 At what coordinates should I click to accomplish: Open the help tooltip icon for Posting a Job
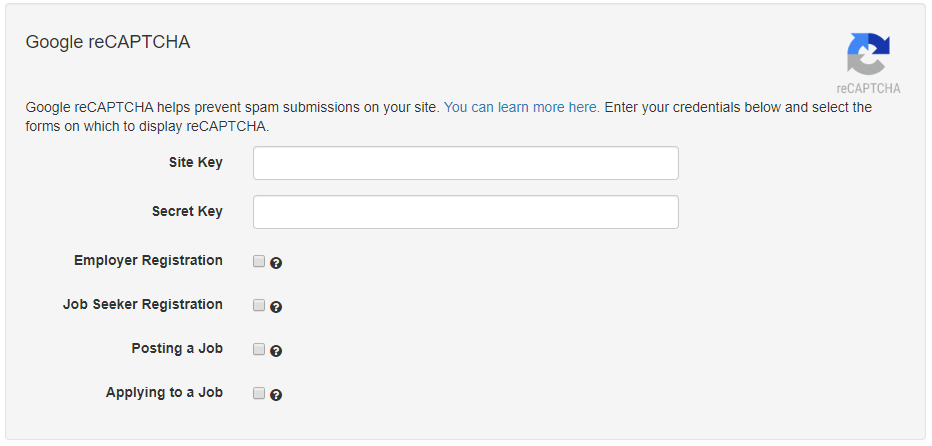(x=276, y=351)
